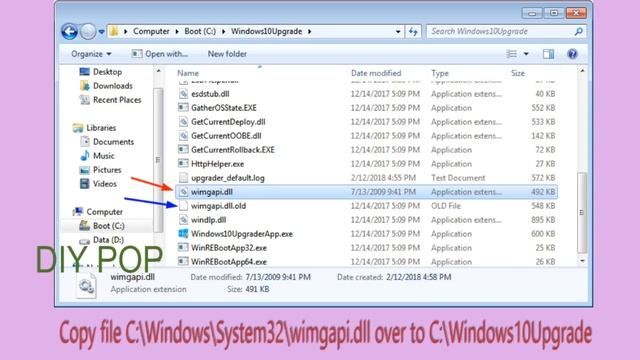
Task: Select the windlp.dll file icon
Action: click(184, 220)
